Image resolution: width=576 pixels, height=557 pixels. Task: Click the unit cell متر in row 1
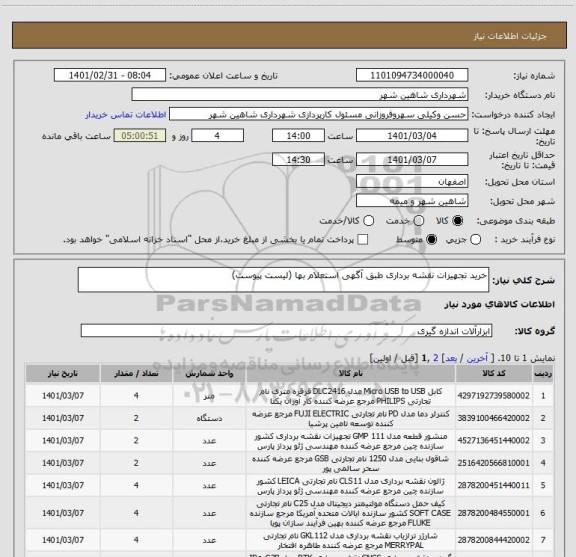click(x=209, y=396)
